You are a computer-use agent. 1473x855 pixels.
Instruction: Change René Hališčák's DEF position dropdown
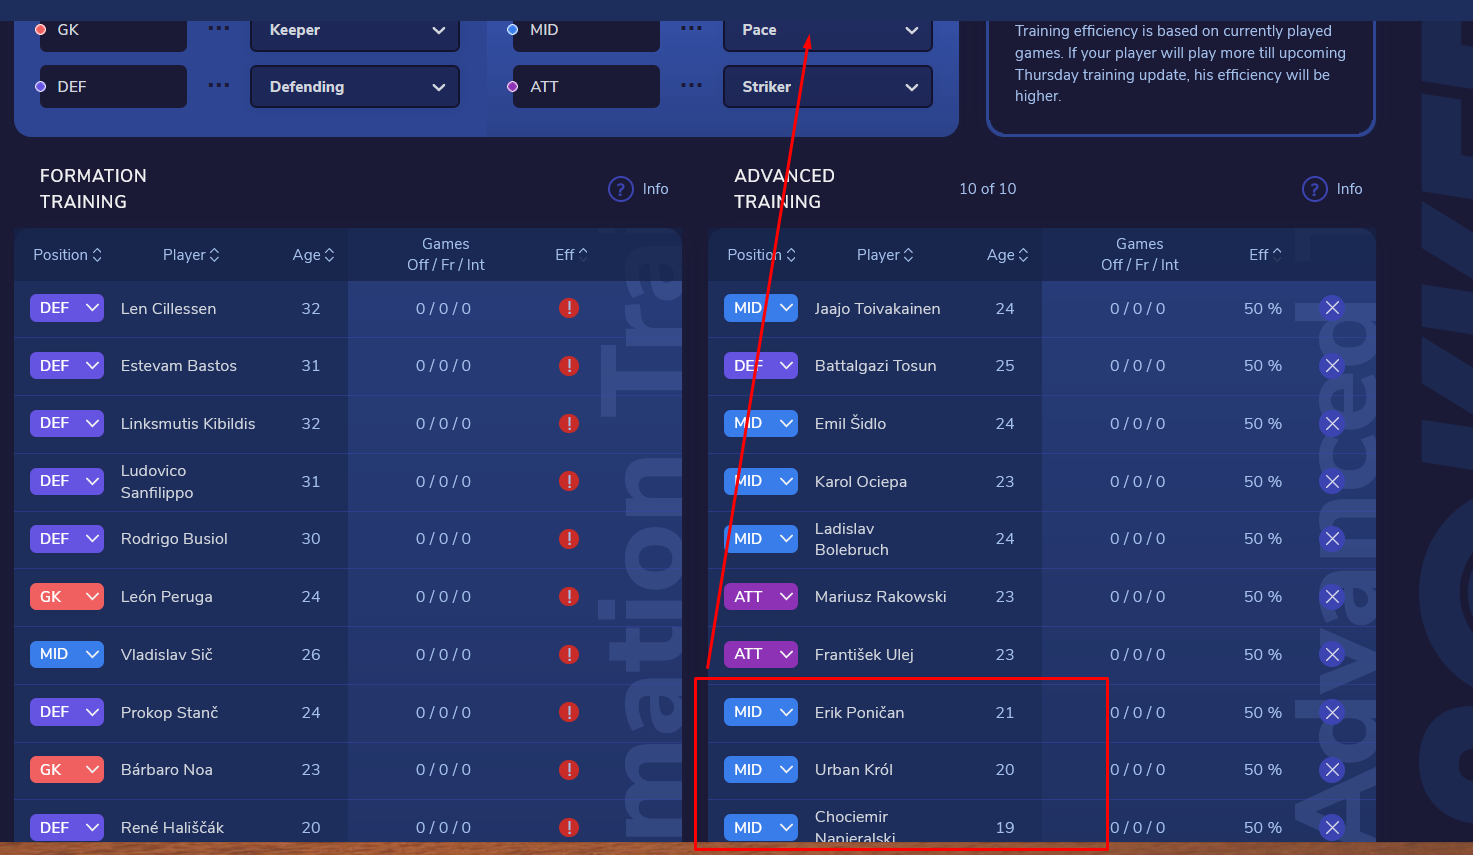[x=67, y=828]
